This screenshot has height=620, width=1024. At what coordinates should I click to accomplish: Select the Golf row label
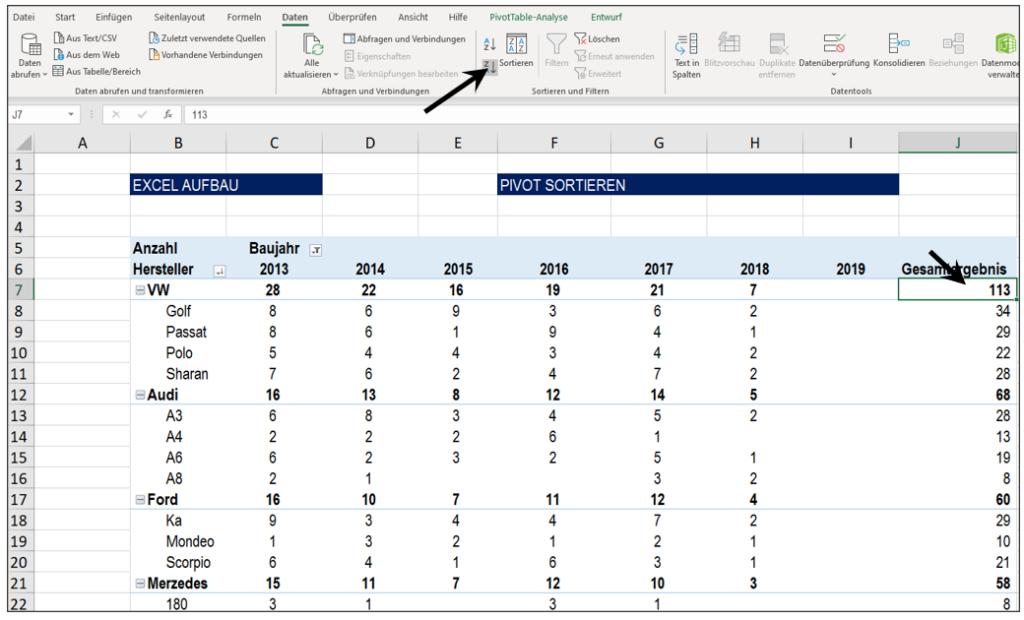pyautogui.click(x=178, y=311)
